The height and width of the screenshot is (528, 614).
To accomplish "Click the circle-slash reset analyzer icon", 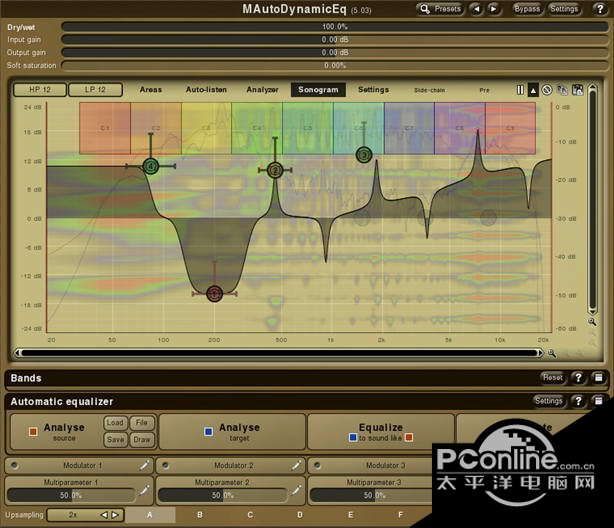I will 547,90.
